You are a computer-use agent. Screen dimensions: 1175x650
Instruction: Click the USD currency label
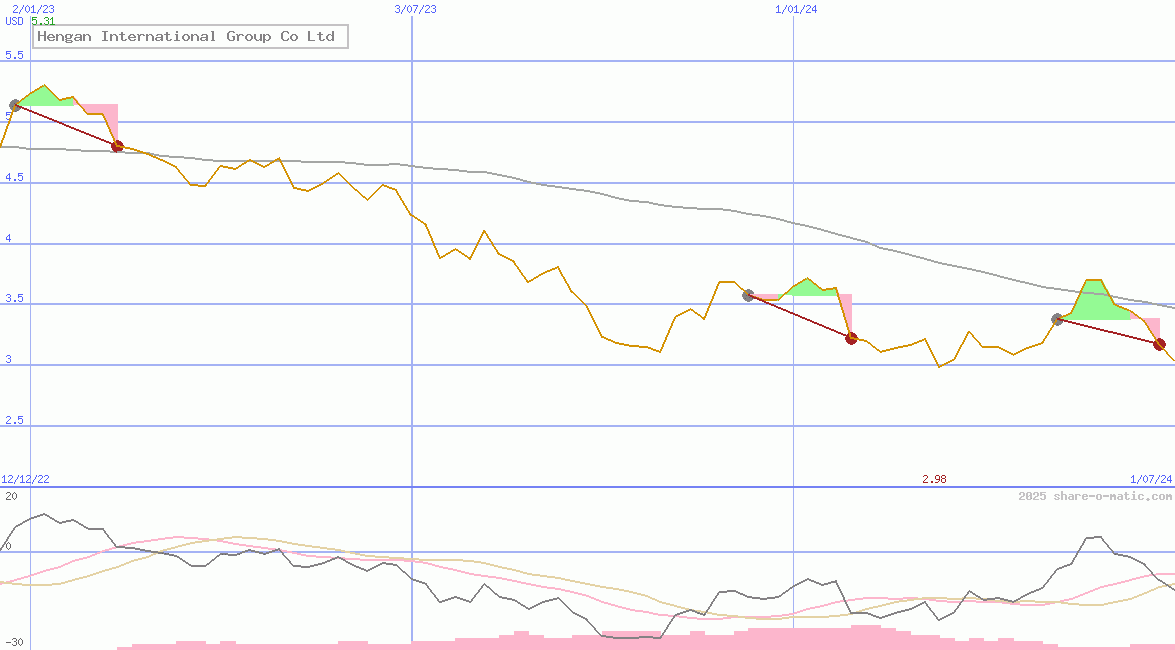(x=15, y=21)
